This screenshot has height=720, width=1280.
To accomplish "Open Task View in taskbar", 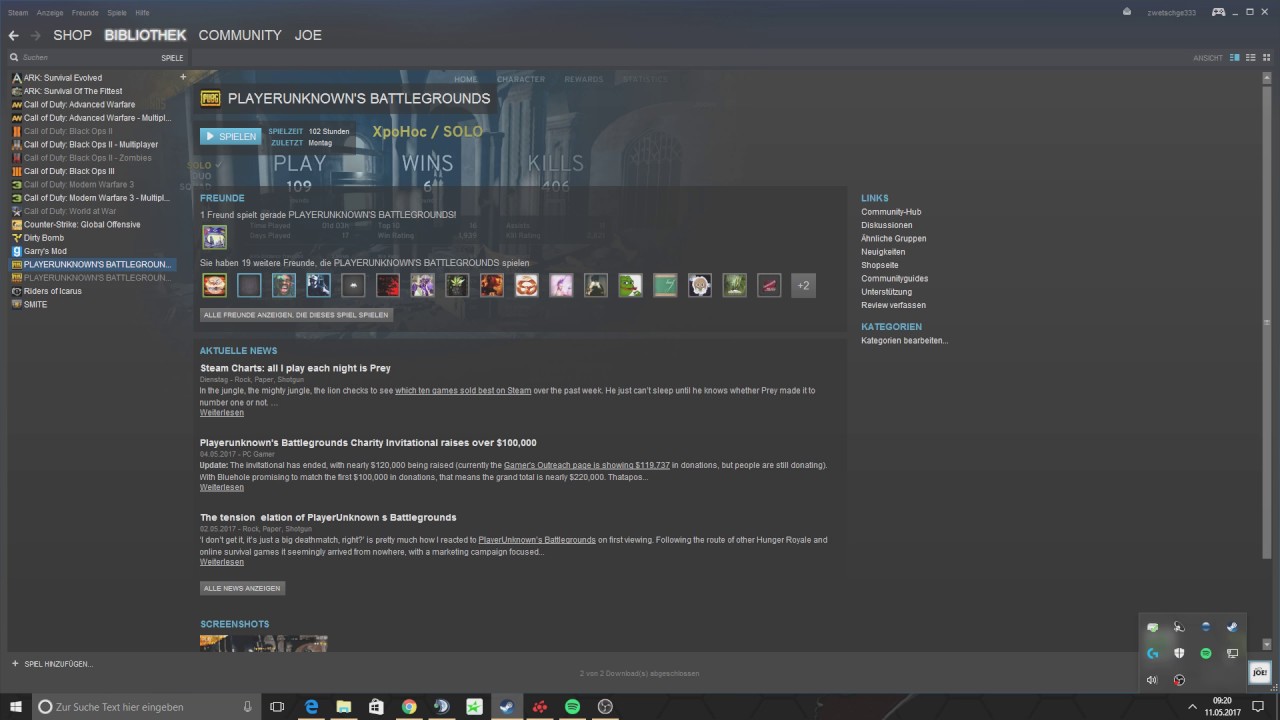I will point(277,707).
